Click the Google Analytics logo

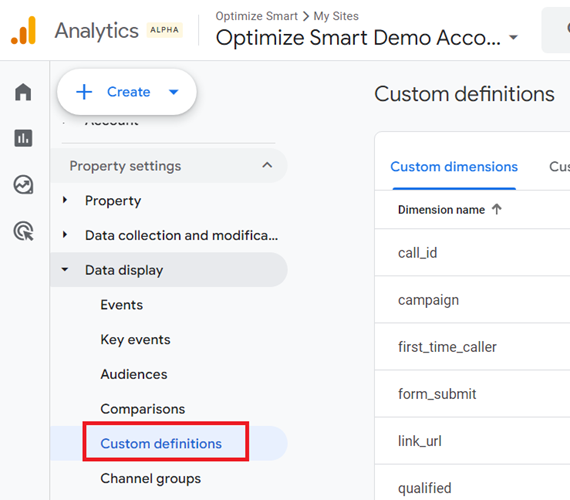(x=23, y=31)
